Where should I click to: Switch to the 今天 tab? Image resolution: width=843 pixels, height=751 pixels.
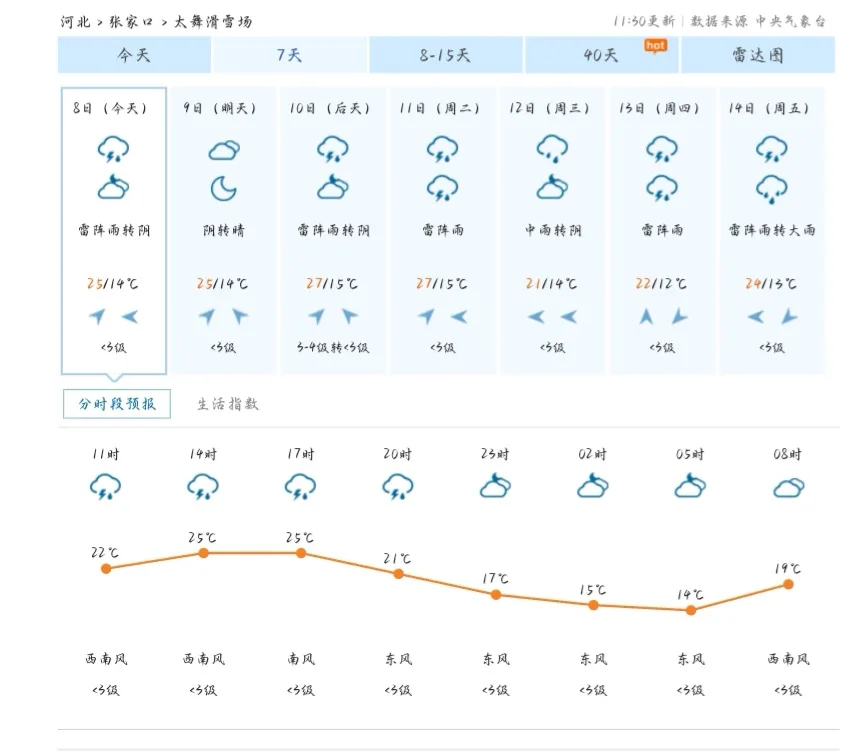coord(134,54)
